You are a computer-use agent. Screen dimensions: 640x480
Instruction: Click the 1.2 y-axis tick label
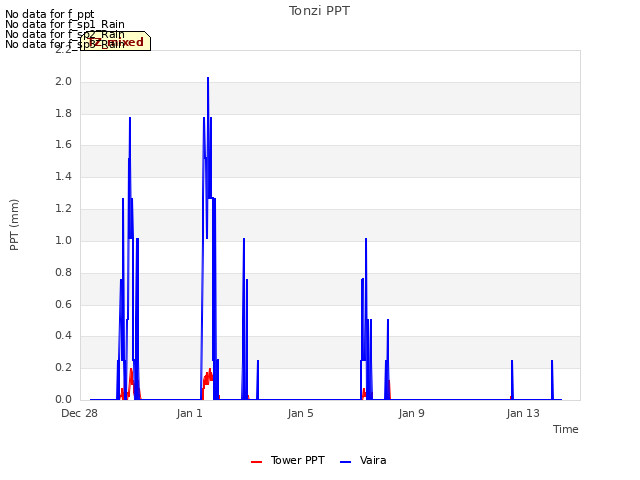tap(63, 209)
